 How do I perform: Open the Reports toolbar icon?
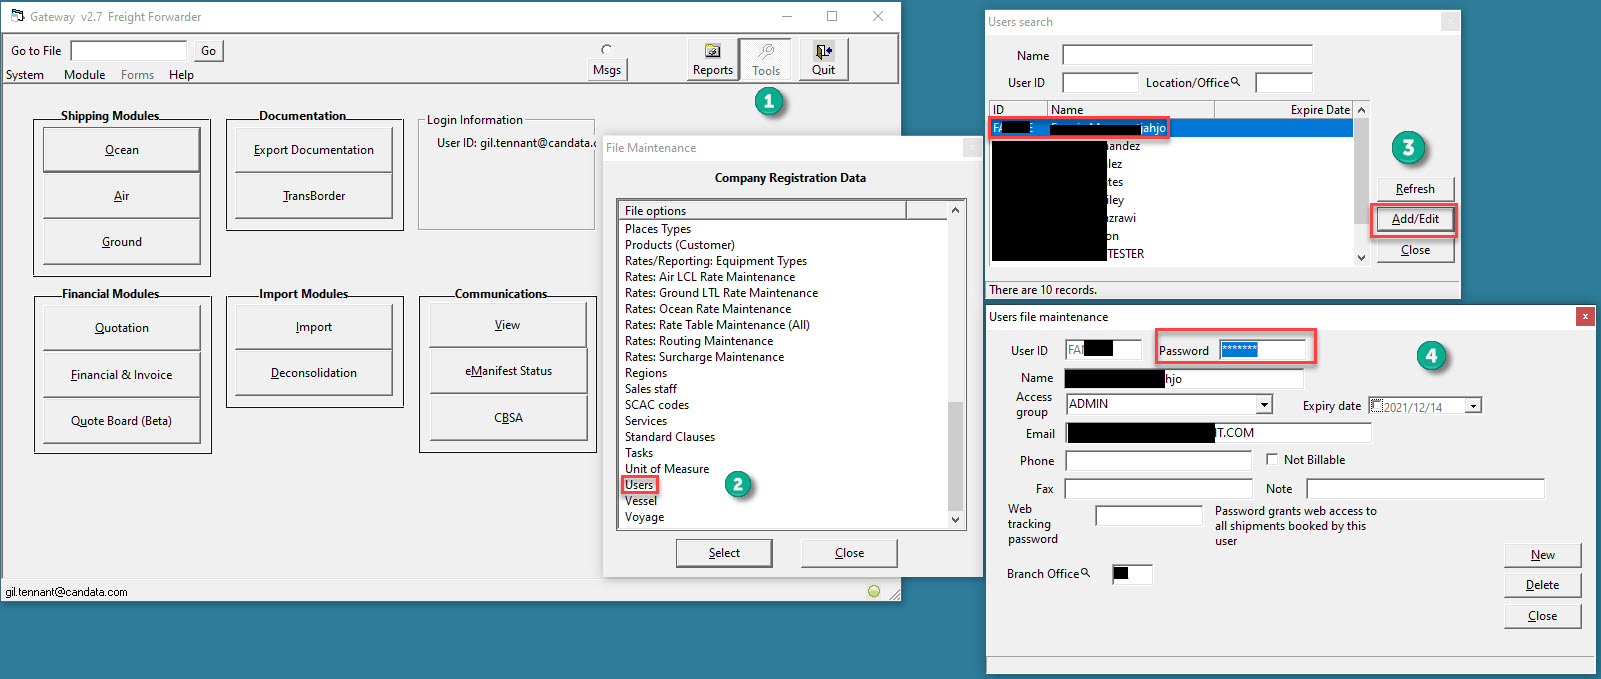tap(712, 59)
